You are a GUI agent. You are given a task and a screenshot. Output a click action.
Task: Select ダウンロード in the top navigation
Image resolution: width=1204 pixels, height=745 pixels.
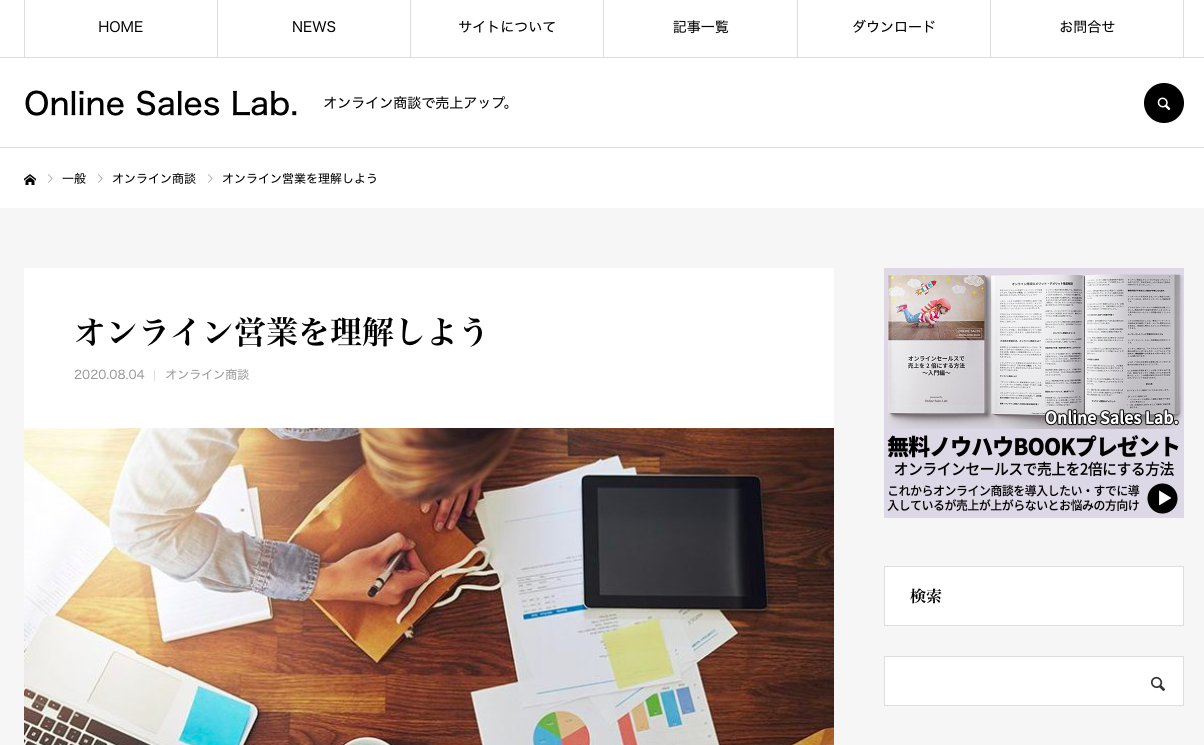point(894,28)
